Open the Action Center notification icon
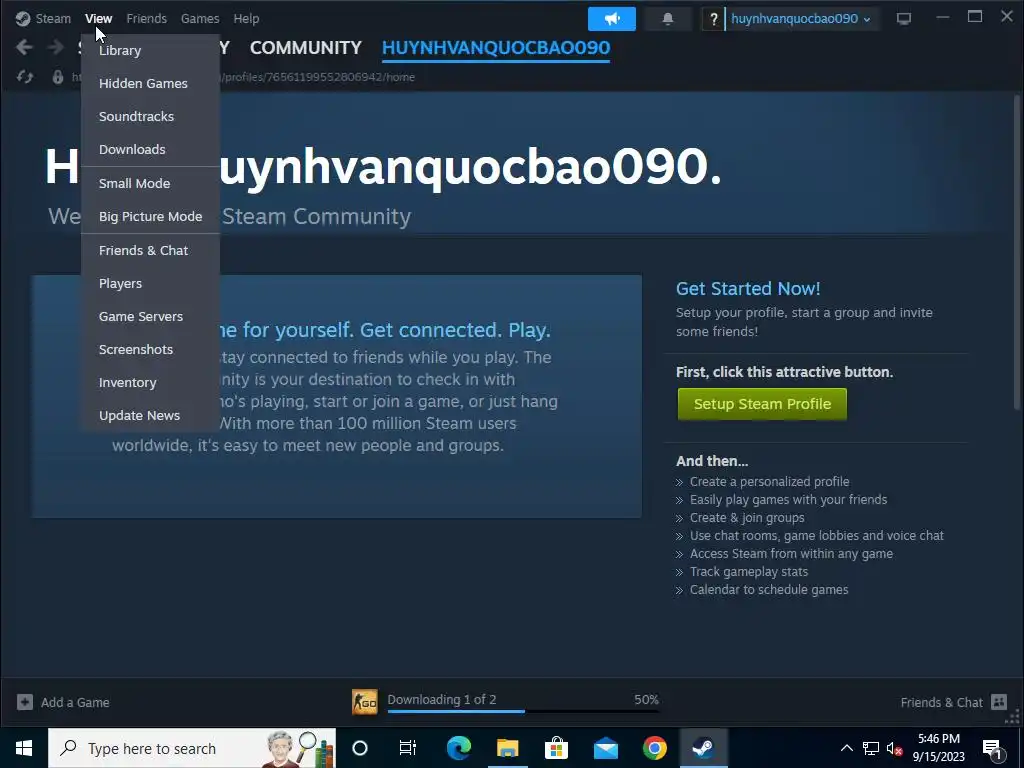The image size is (1024, 768). coord(992,748)
